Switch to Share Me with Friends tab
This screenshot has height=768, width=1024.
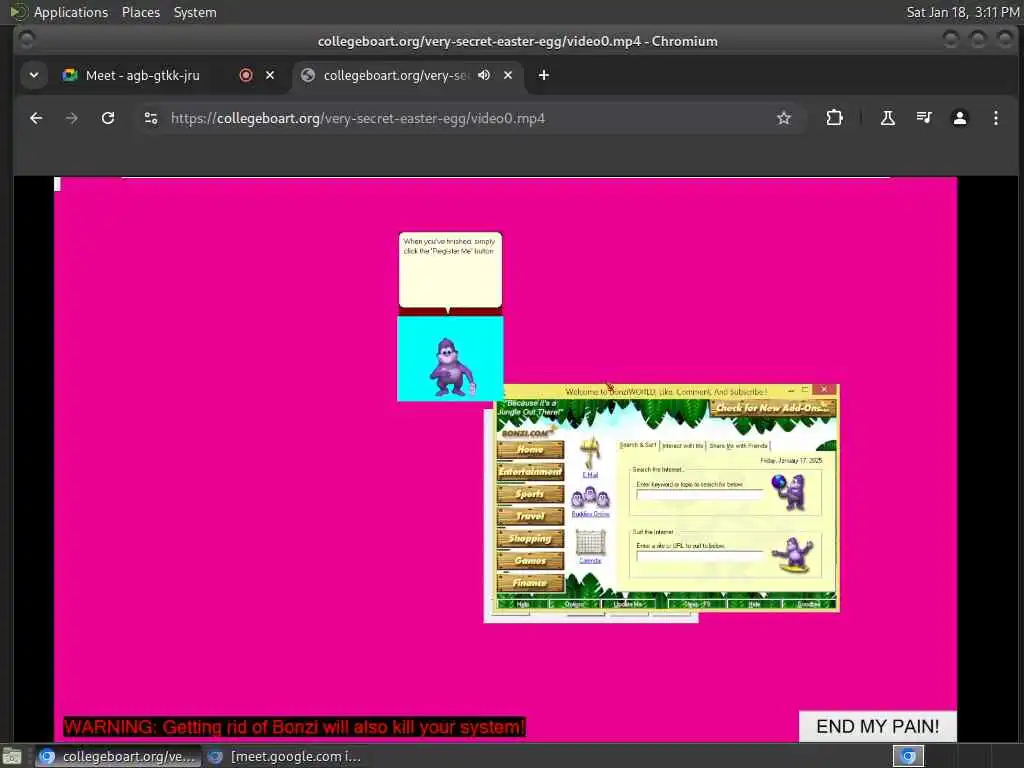[738, 445]
